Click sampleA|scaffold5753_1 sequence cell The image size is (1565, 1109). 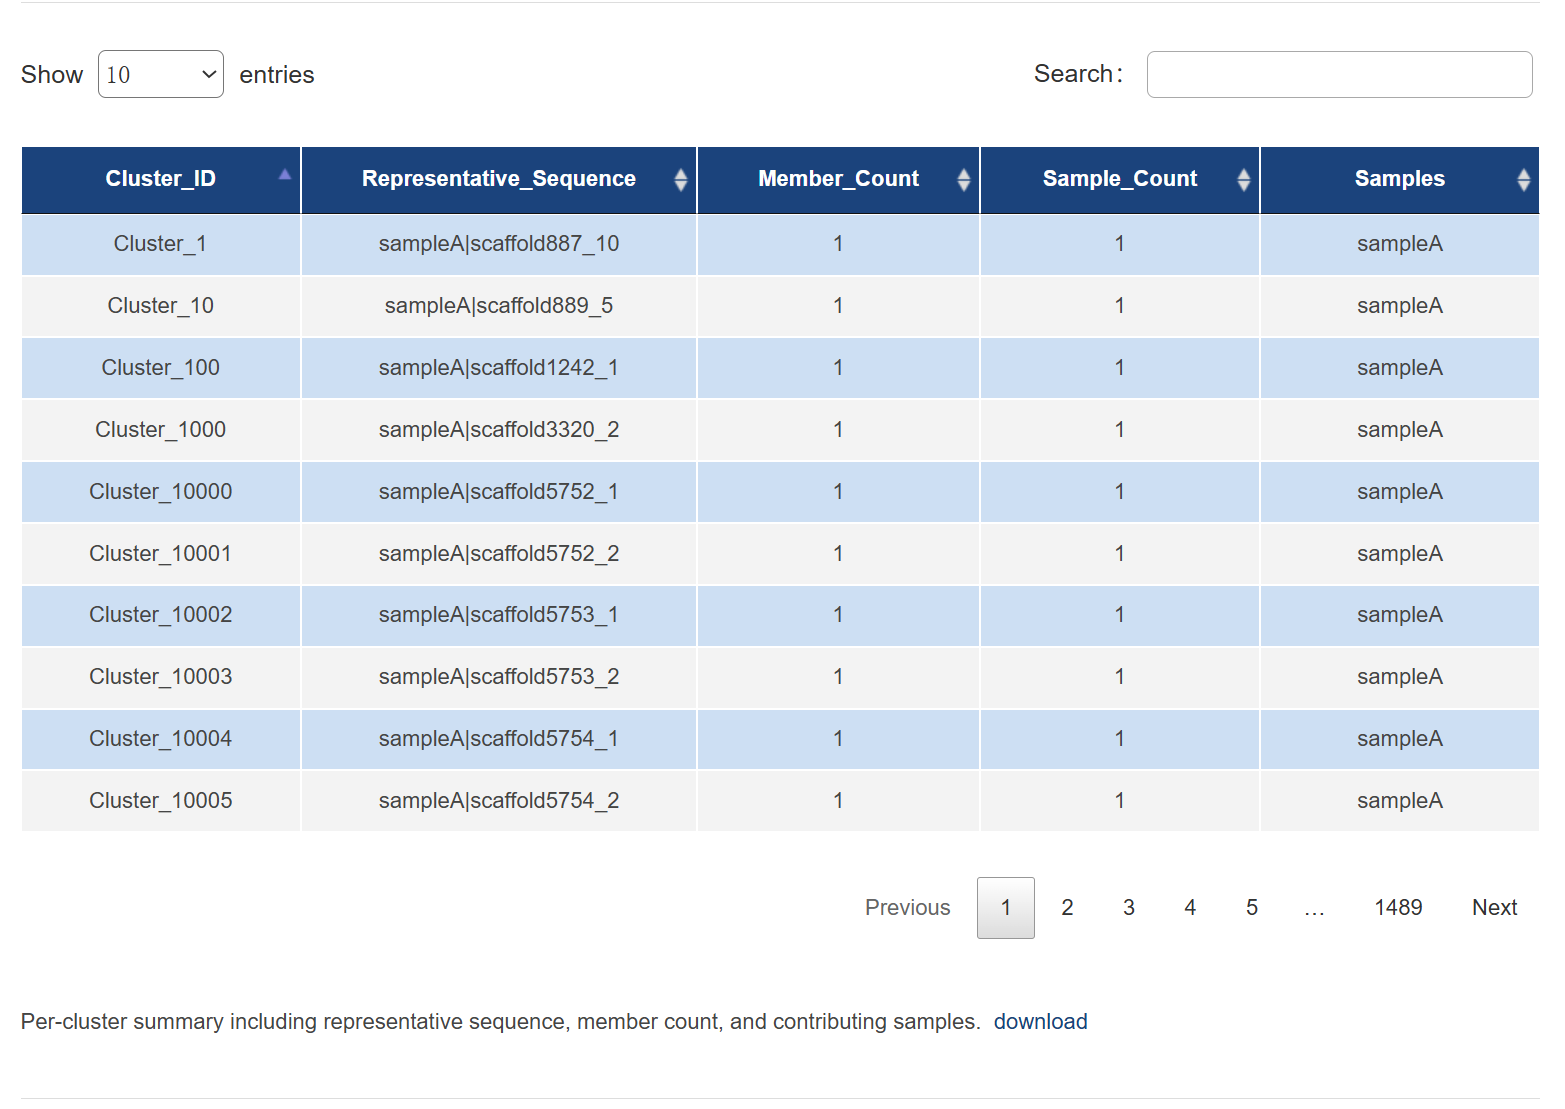(x=499, y=615)
